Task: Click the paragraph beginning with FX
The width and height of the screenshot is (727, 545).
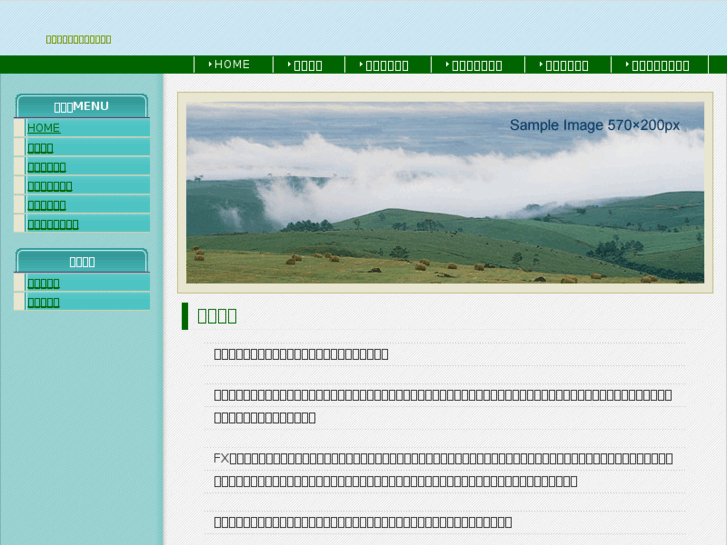Action: pos(443,470)
